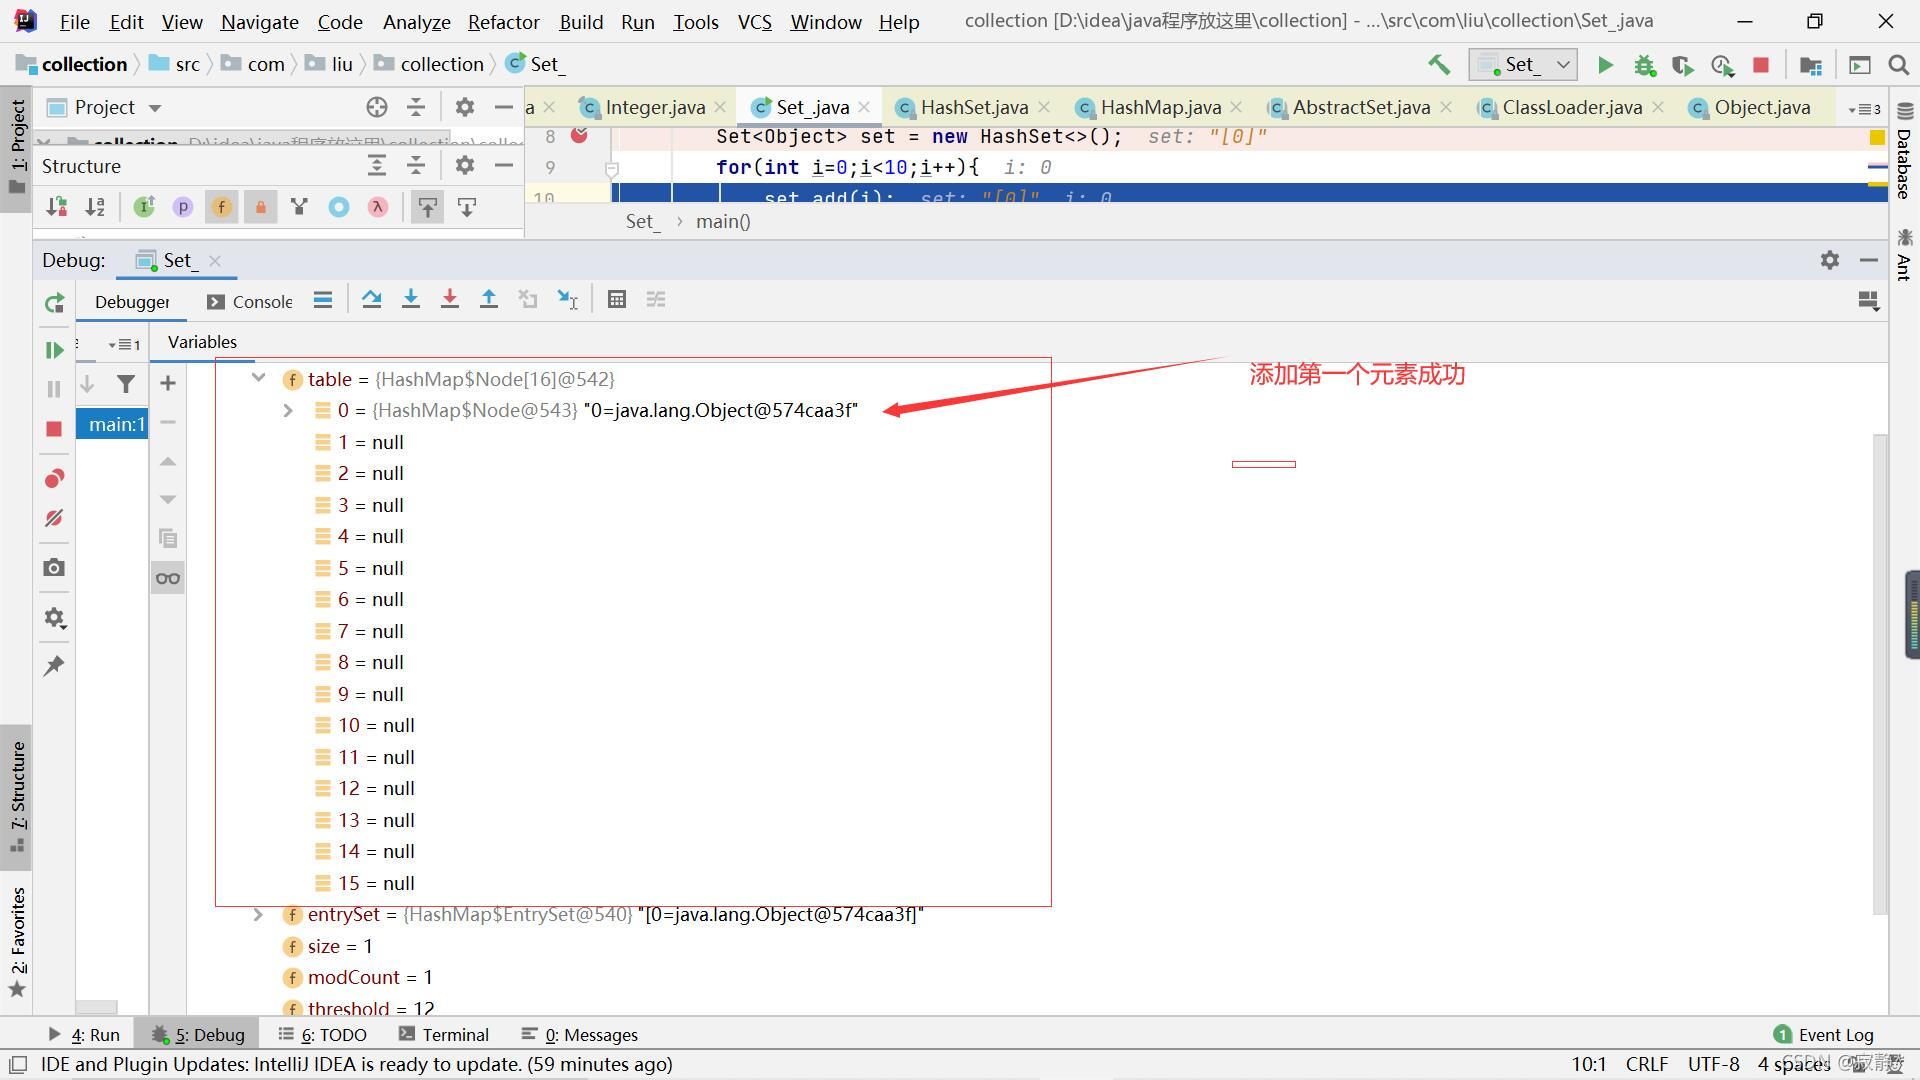
Task: Filter frames with funnel icon
Action: pyautogui.click(x=126, y=384)
